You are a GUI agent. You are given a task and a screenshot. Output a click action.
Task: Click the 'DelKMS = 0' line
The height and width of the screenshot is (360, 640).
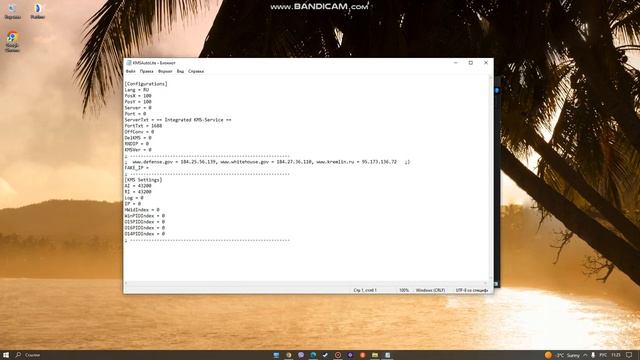[138, 138]
